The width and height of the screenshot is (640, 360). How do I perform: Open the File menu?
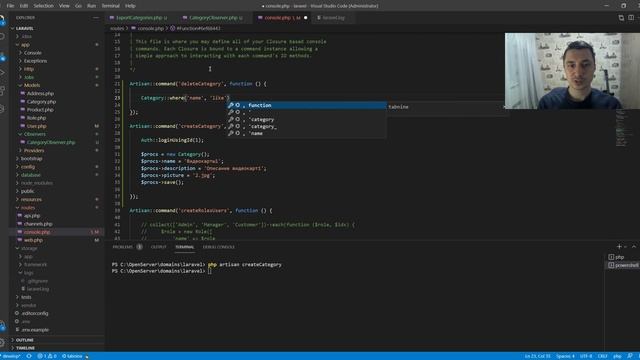[x=10, y=6]
